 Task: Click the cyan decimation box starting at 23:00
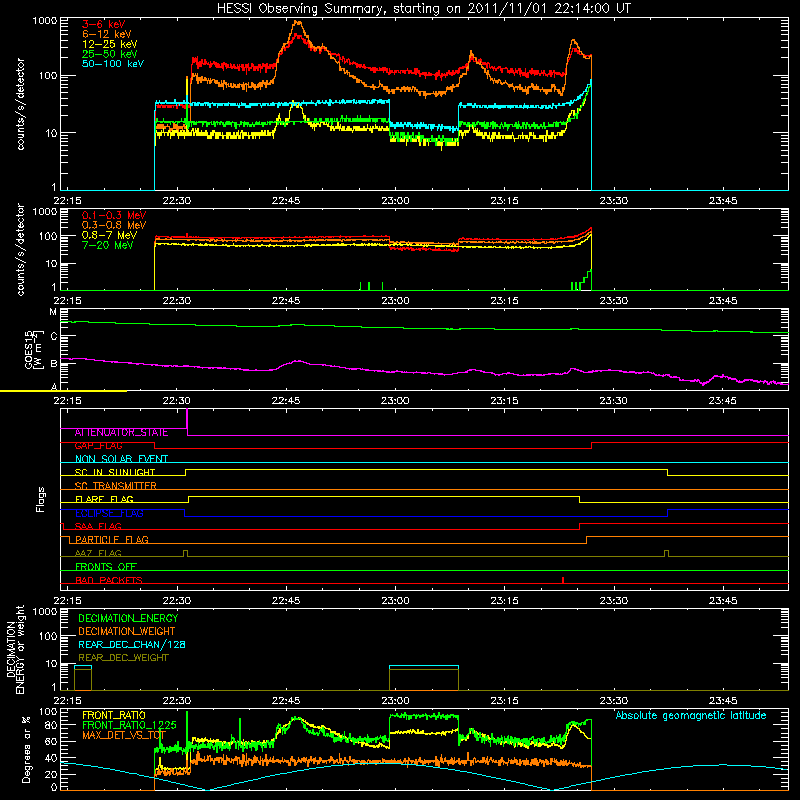pos(424,667)
